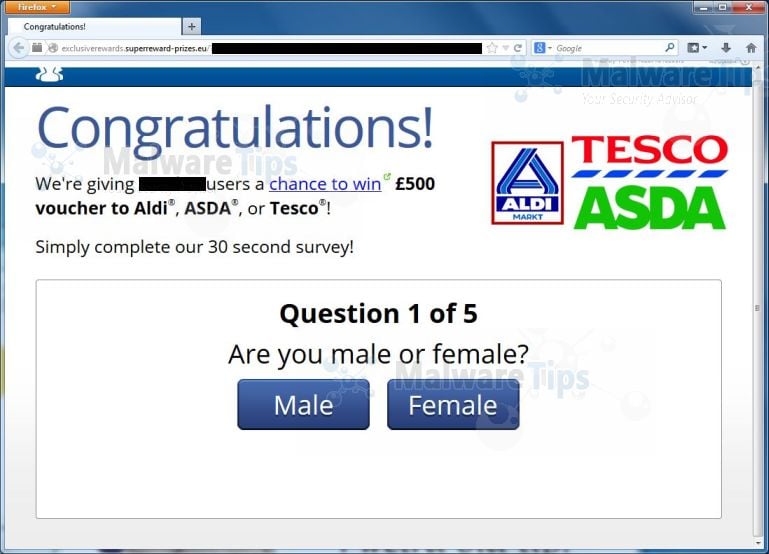The image size is (769, 554).
Task: Maximize the Firefox window
Action: (x=723, y=7)
